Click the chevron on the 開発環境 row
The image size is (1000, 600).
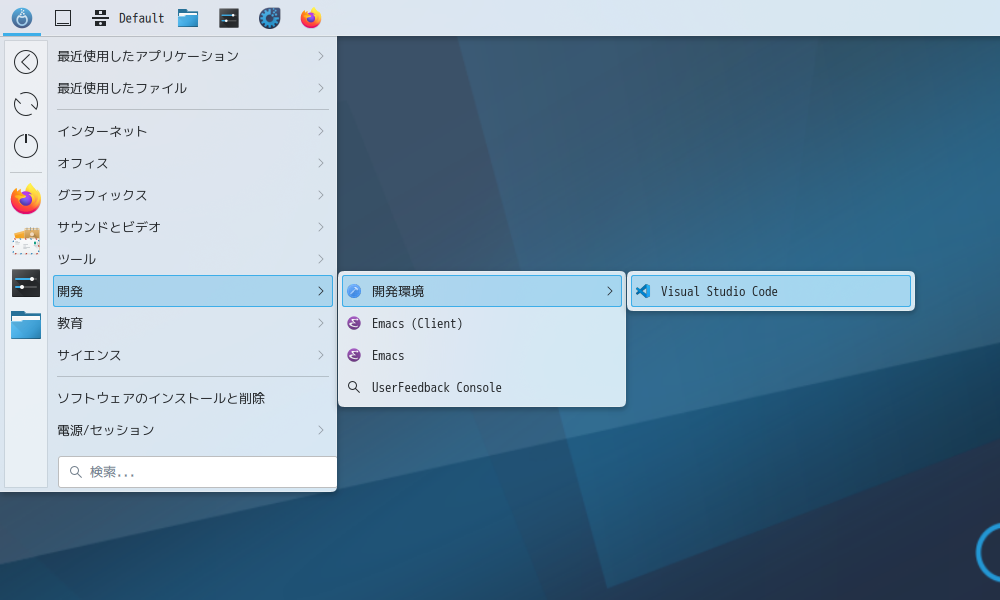point(610,291)
